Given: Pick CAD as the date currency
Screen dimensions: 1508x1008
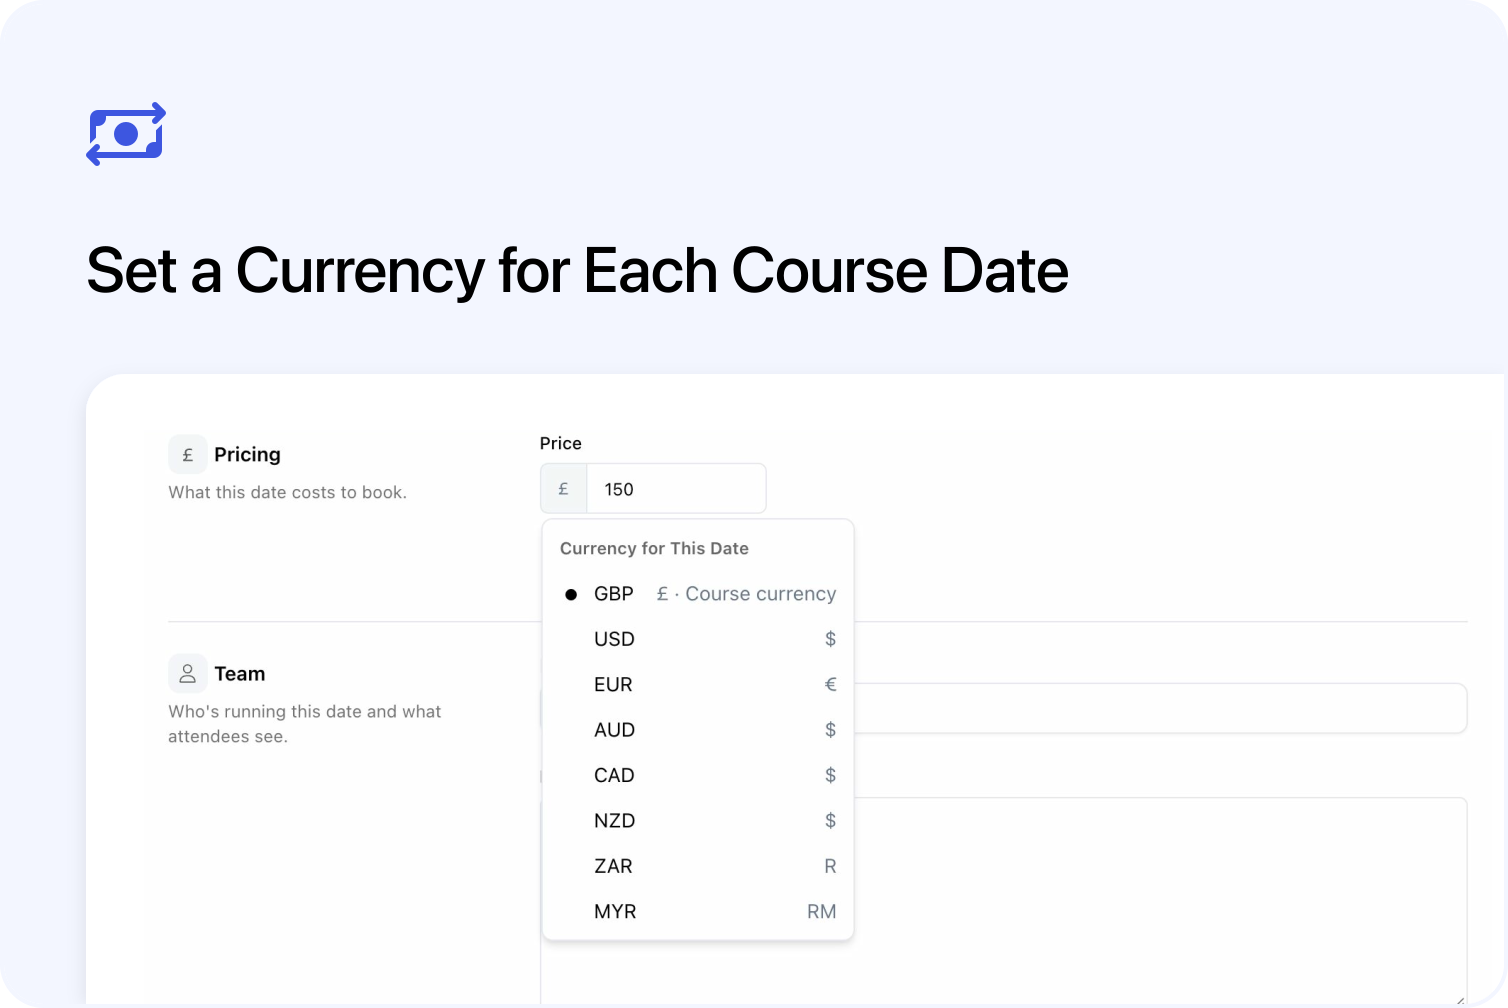Looking at the screenshot, I should point(698,775).
